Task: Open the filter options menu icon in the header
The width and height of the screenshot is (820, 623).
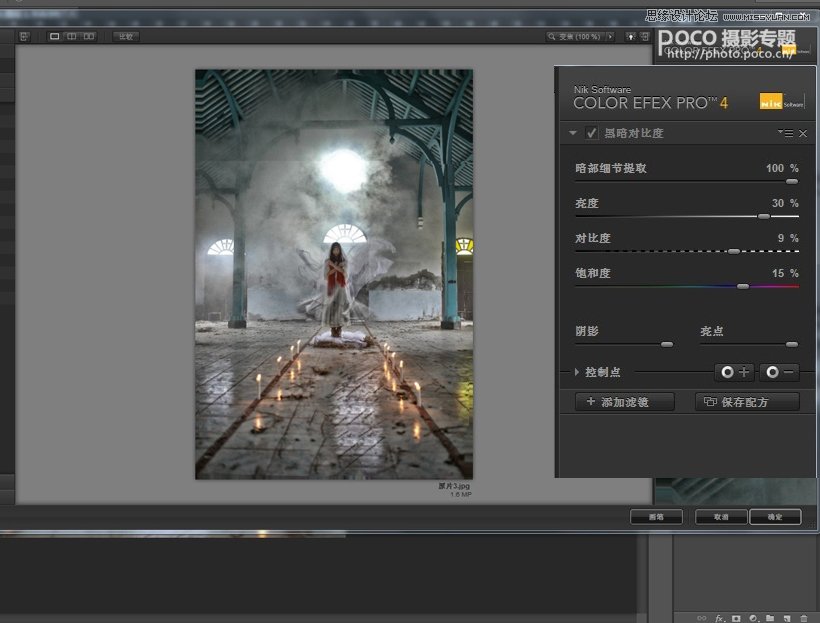Action: tap(788, 133)
